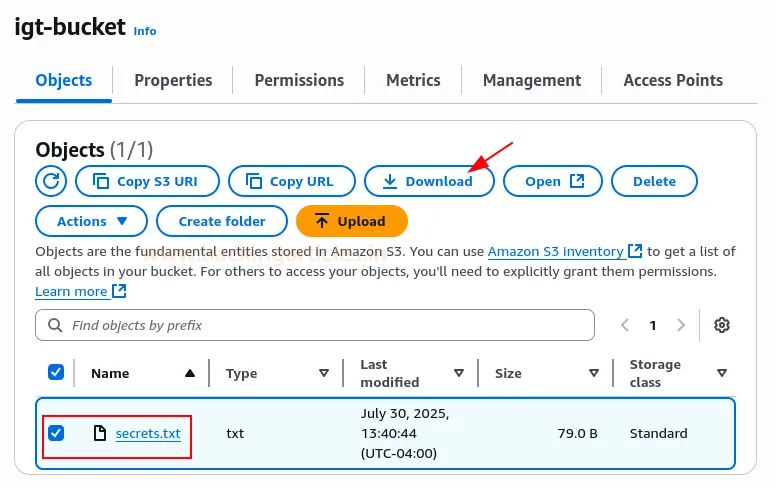Open table preferences gear icon
The width and height of the screenshot is (775, 487).
(x=722, y=325)
